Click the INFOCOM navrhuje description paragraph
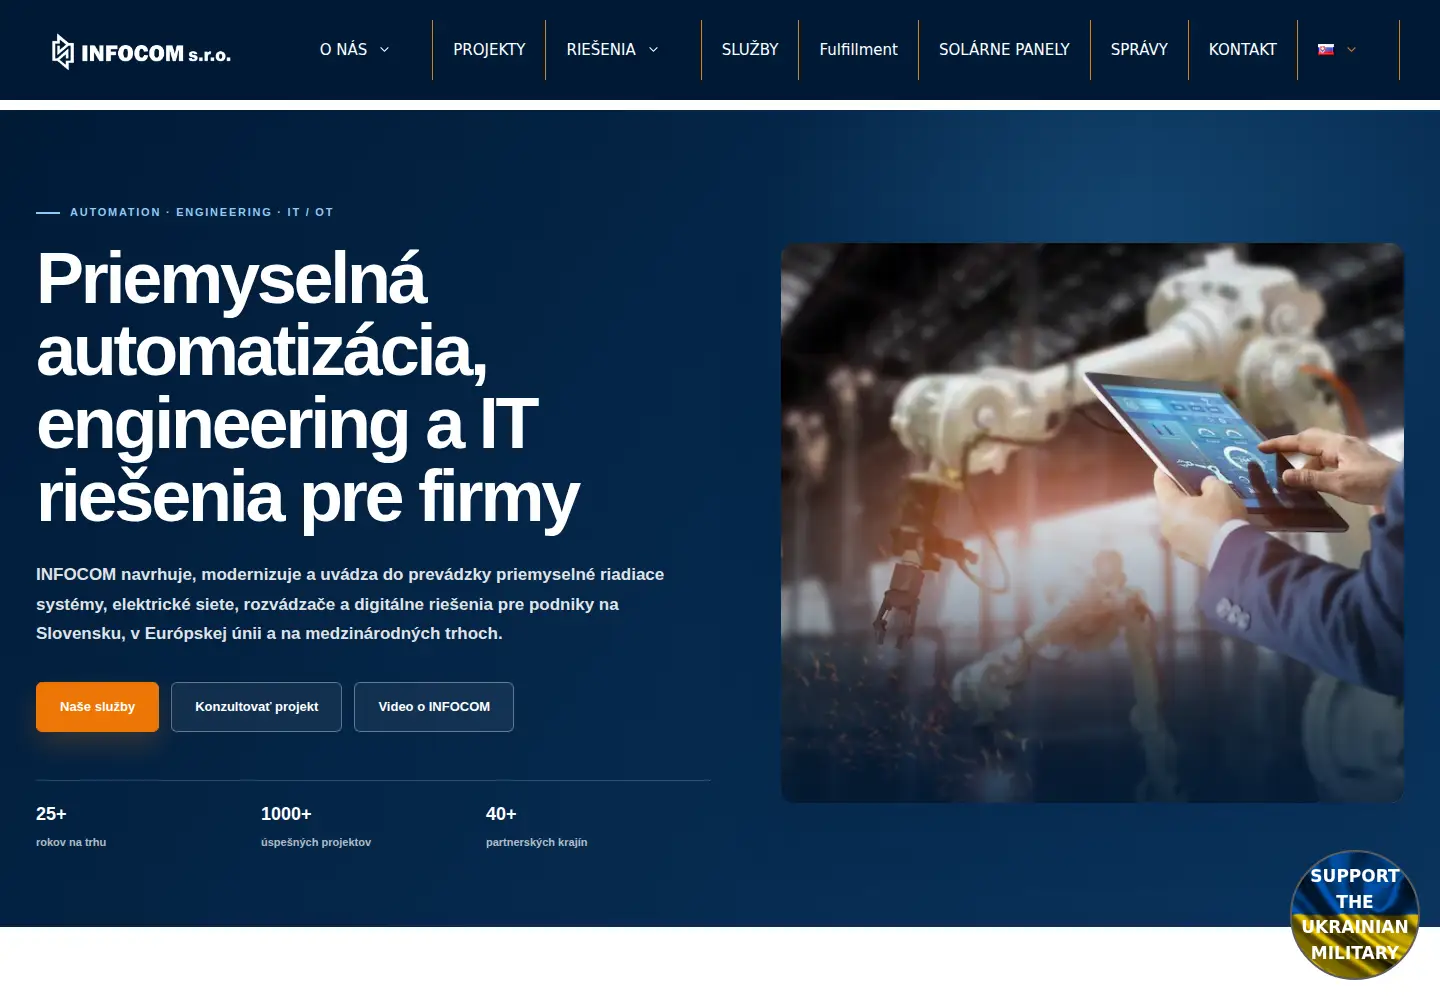The height and width of the screenshot is (1000, 1440). (x=350, y=604)
